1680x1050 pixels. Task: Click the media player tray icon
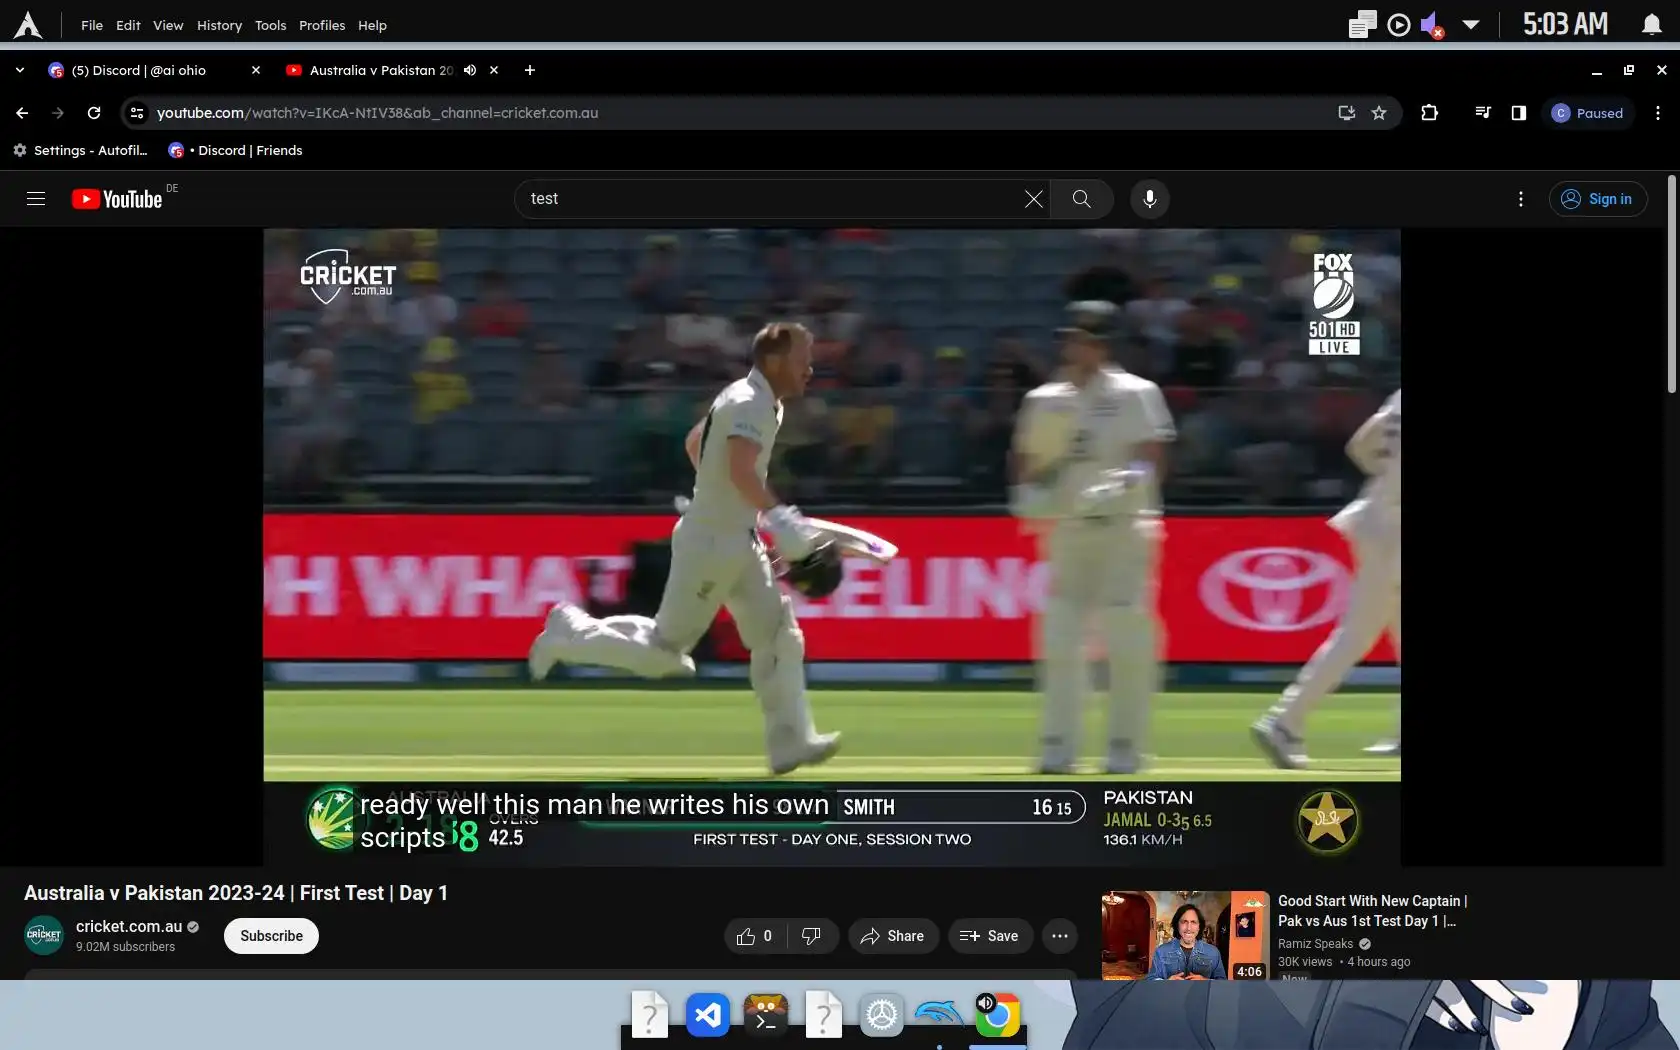point(1399,25)
